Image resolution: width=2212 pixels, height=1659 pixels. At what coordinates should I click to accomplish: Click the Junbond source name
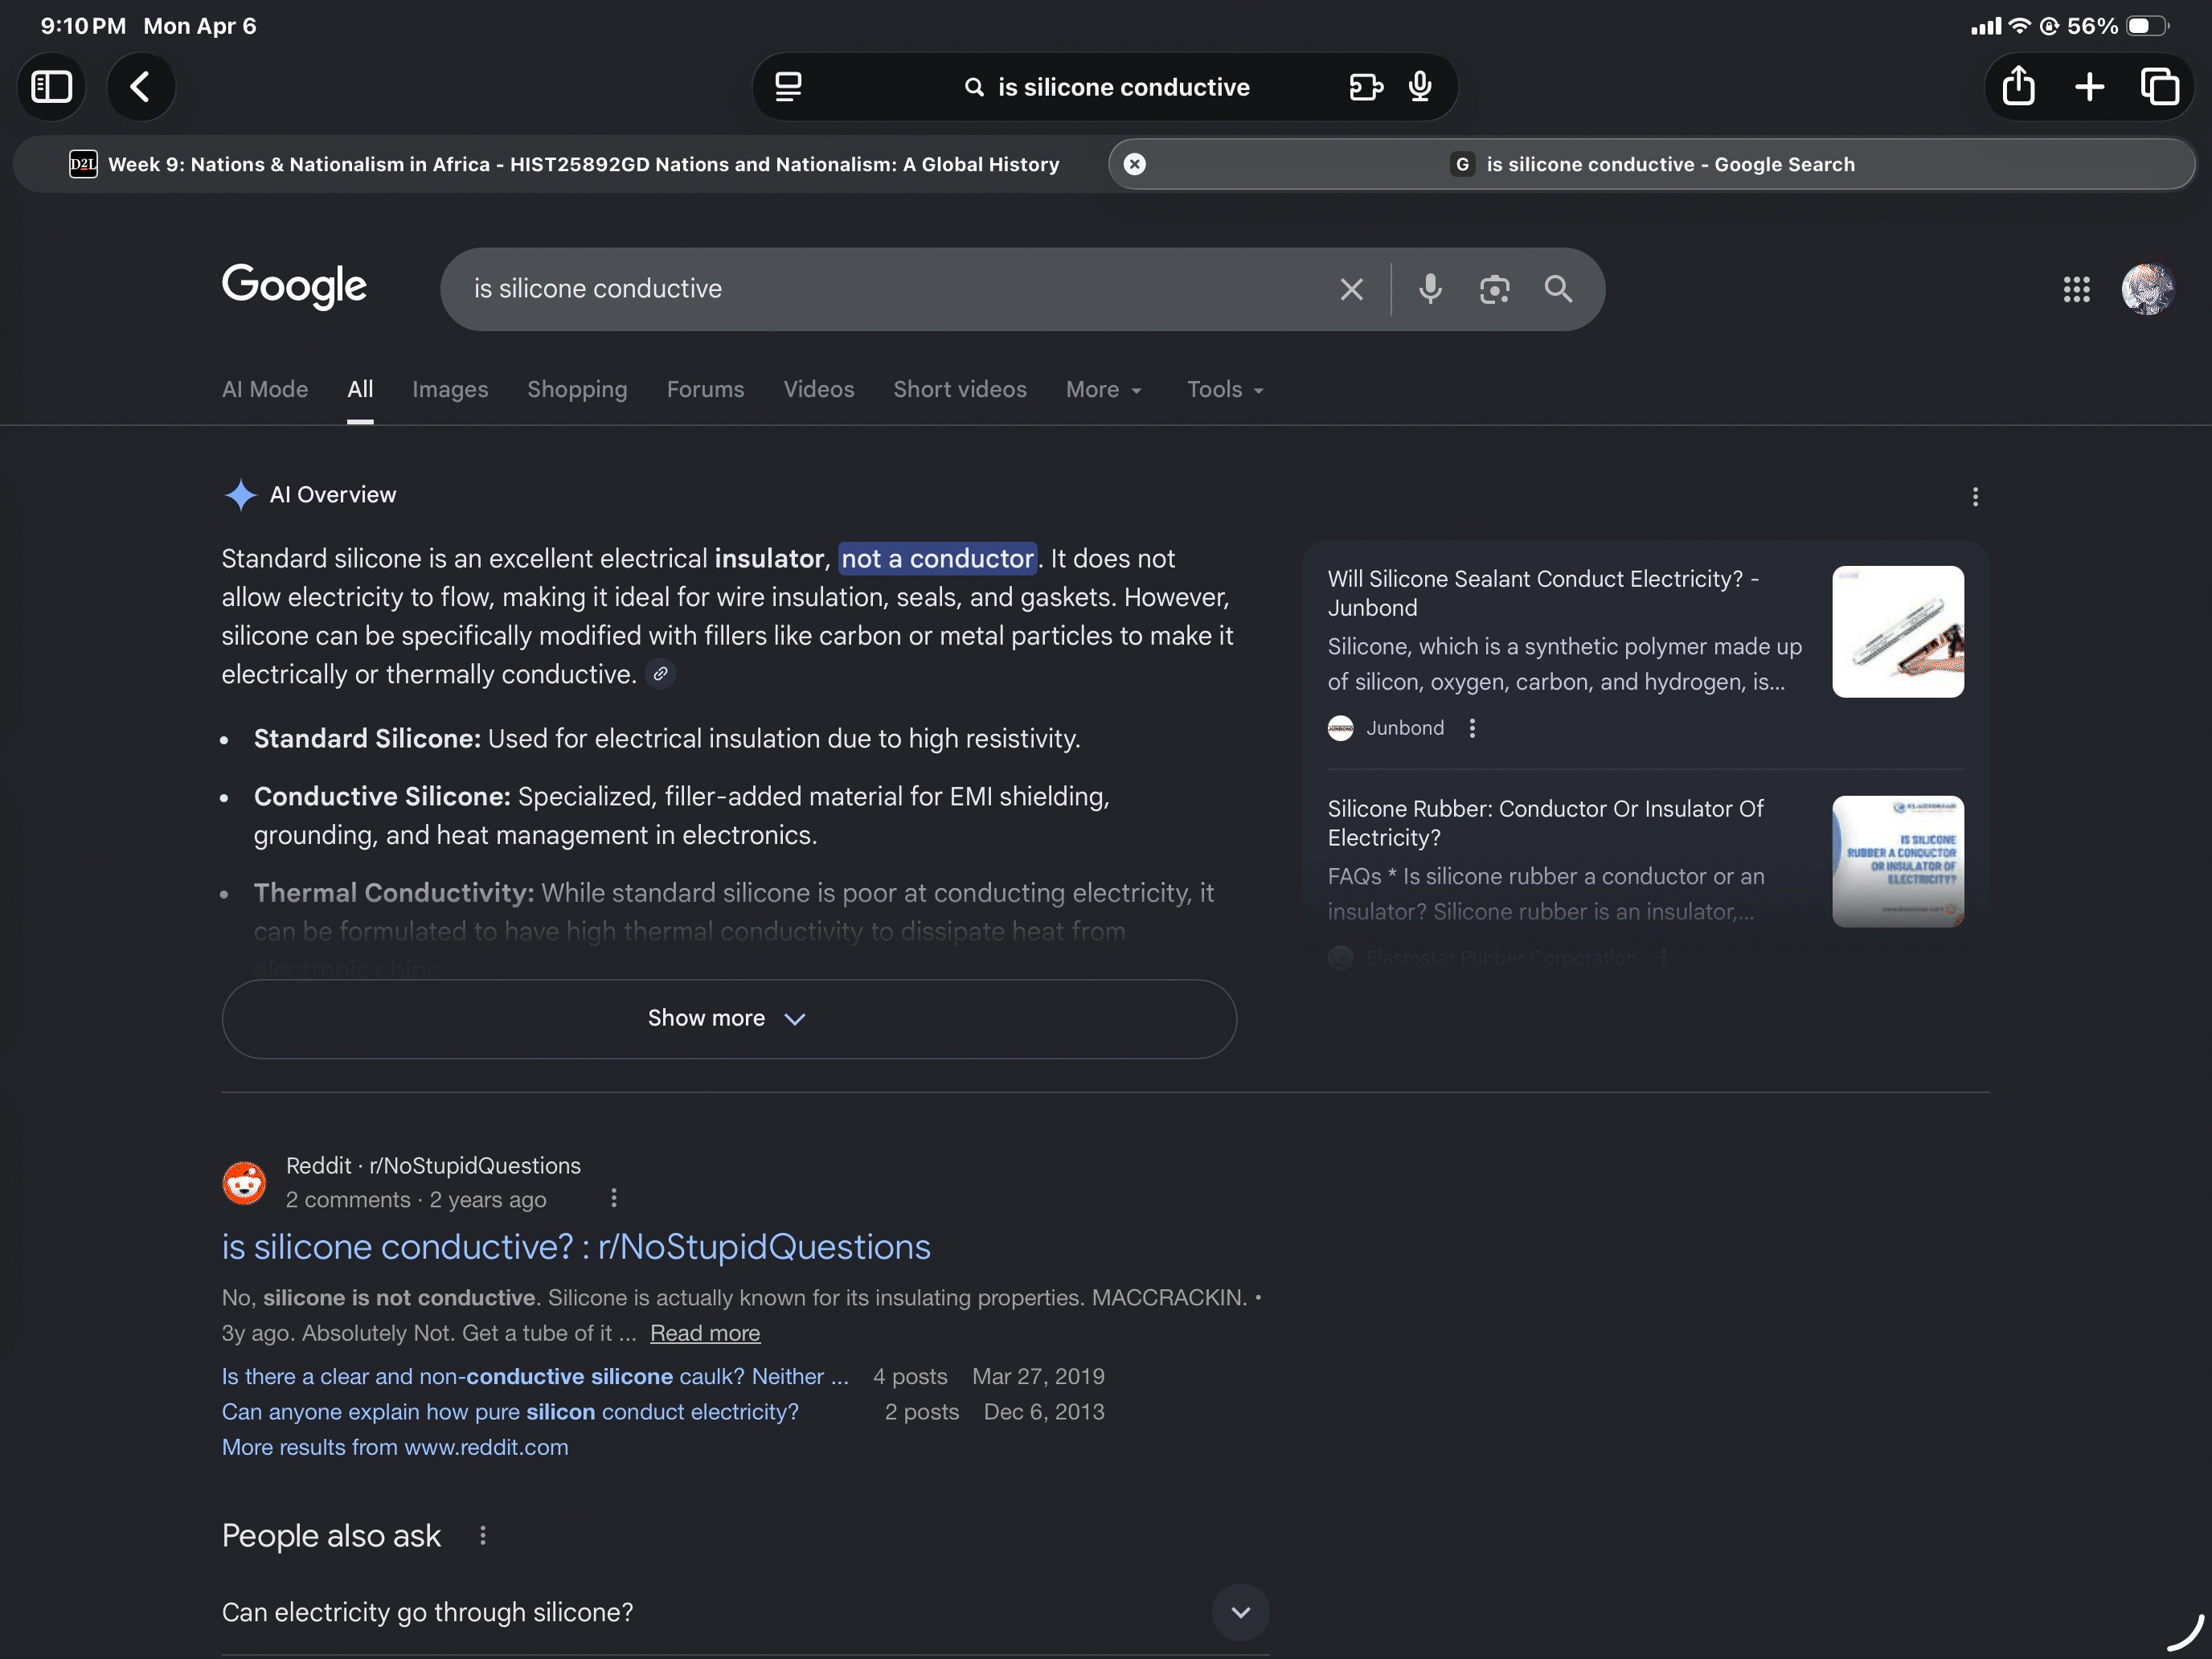pos(1404,728)
